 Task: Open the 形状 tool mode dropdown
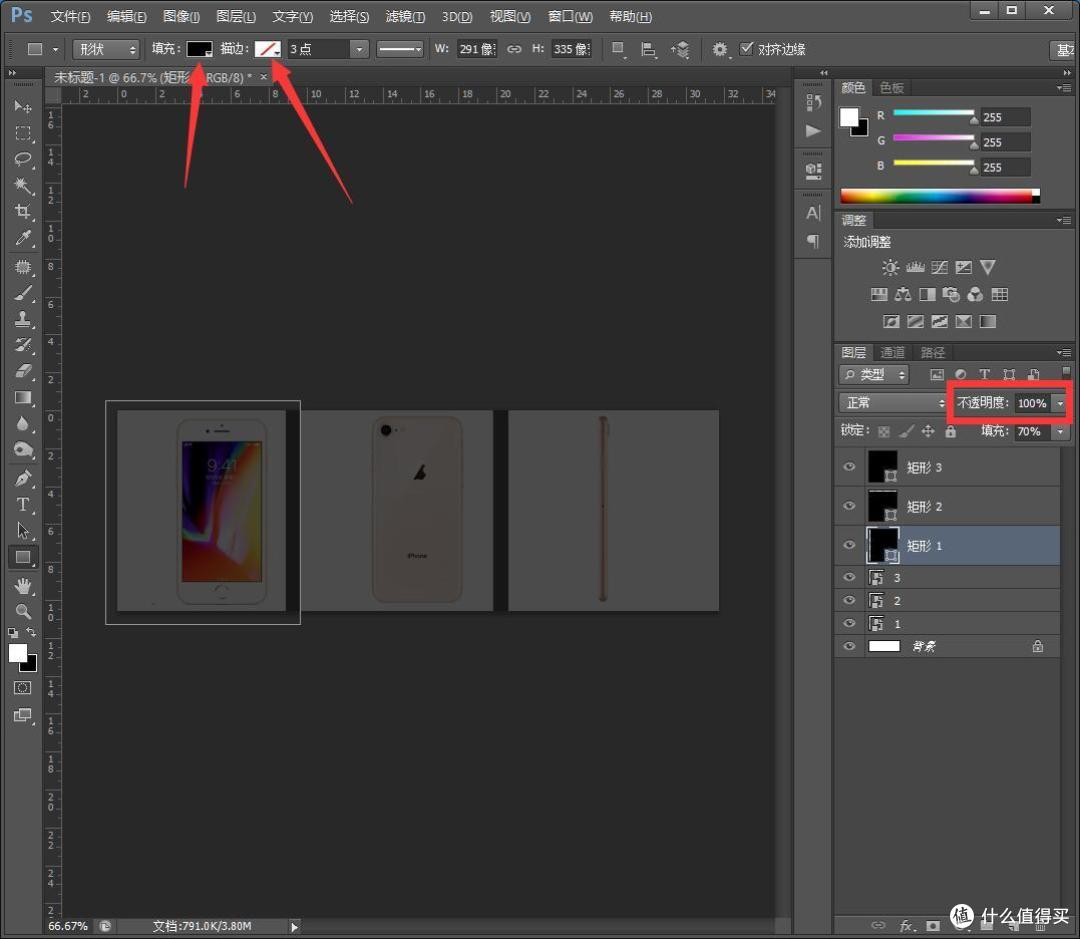point(106,50)
